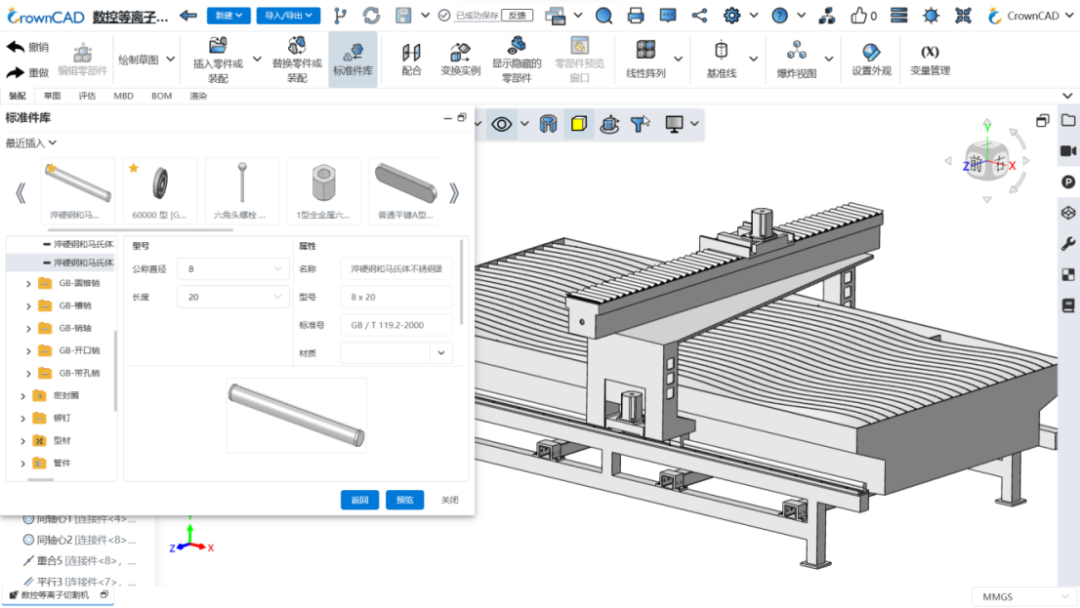Image resolution: width=1080 pixels, height=608 pixels.
Task: Click the blue 预览 button
Action: coord(404,500)
